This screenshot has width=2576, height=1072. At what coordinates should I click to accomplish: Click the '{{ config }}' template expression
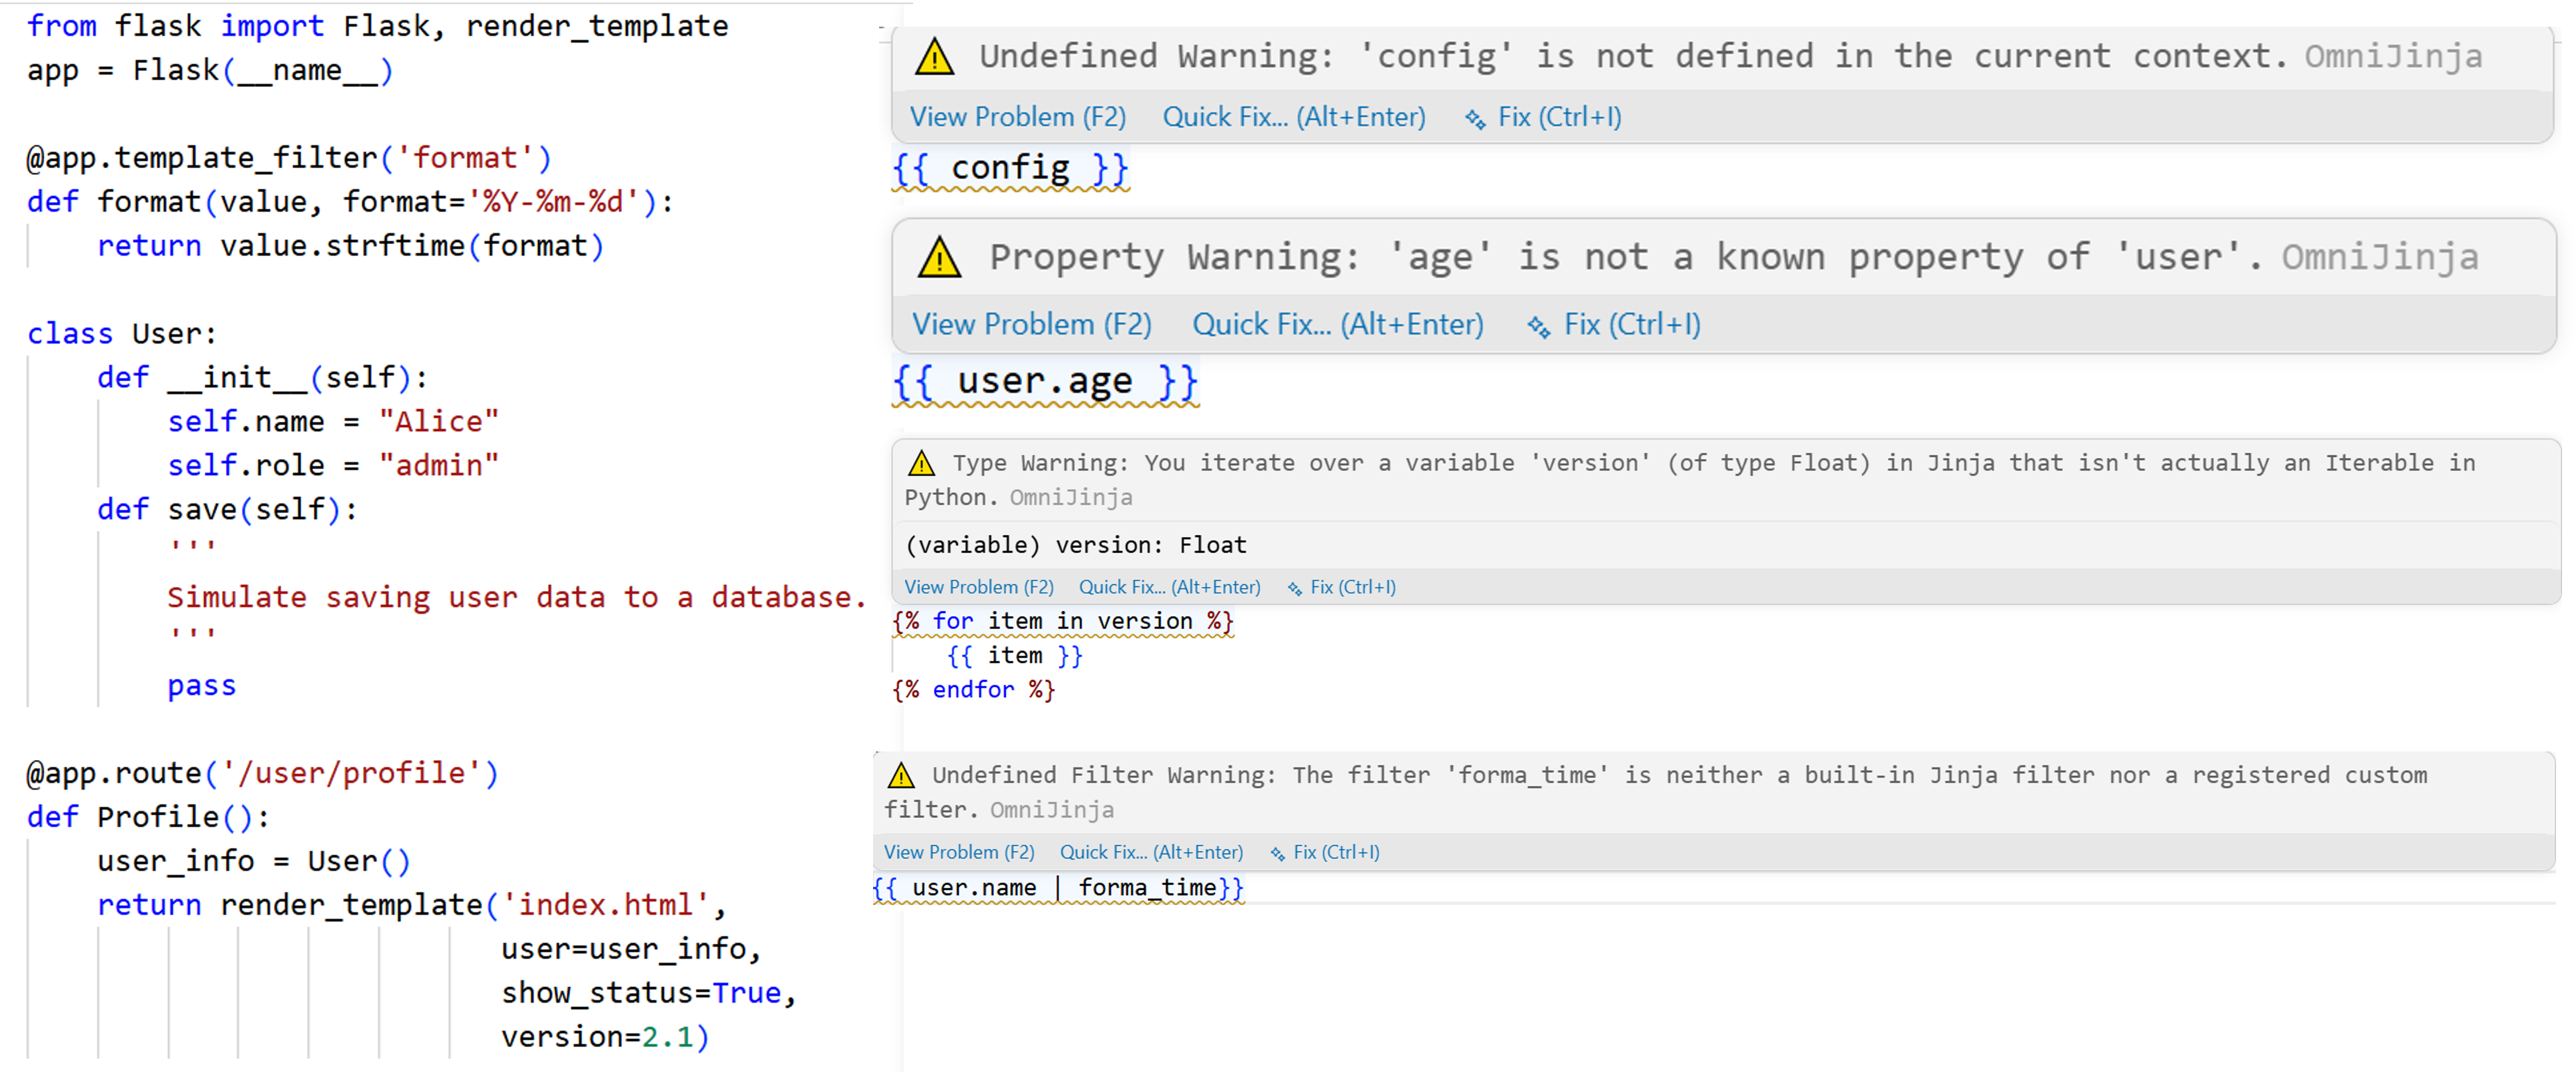(x=1010, y=168)
